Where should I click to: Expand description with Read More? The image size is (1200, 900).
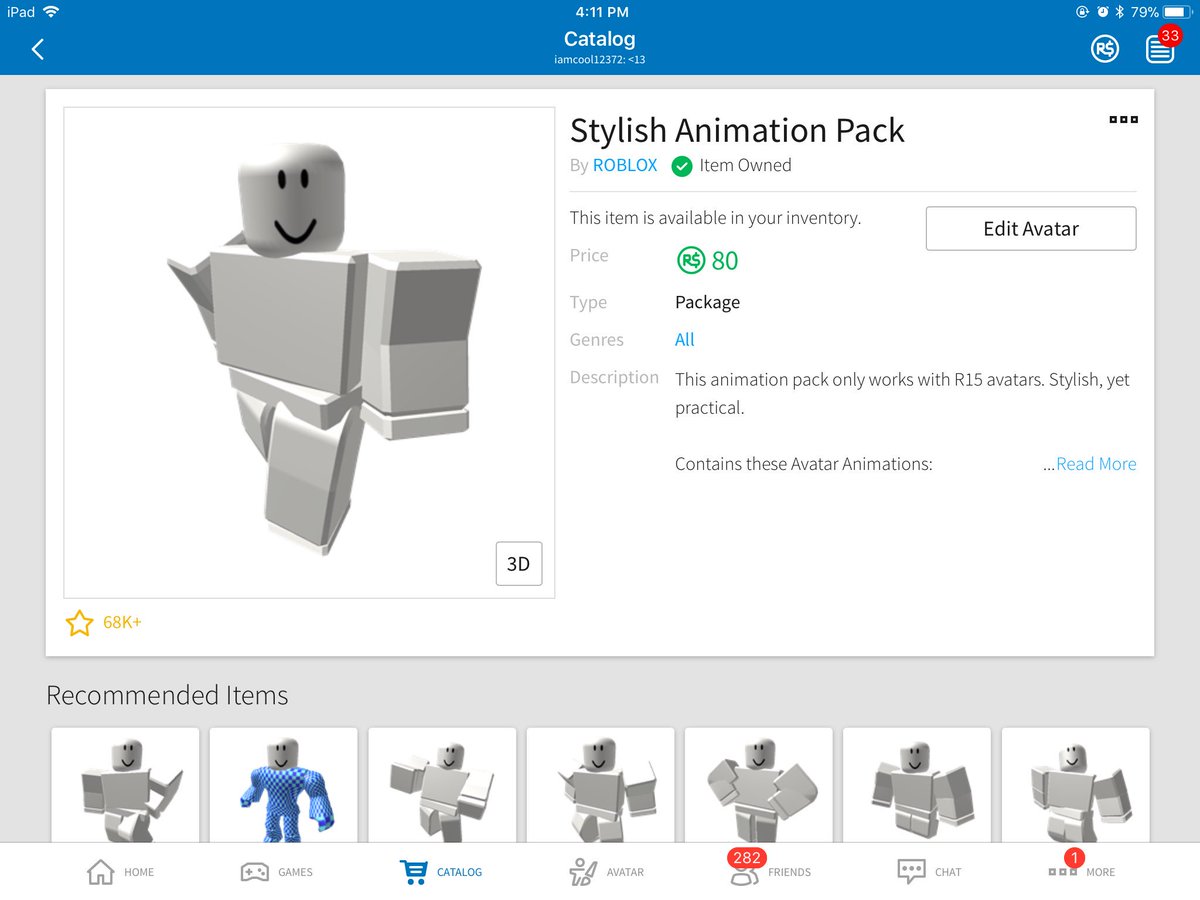1096,464
